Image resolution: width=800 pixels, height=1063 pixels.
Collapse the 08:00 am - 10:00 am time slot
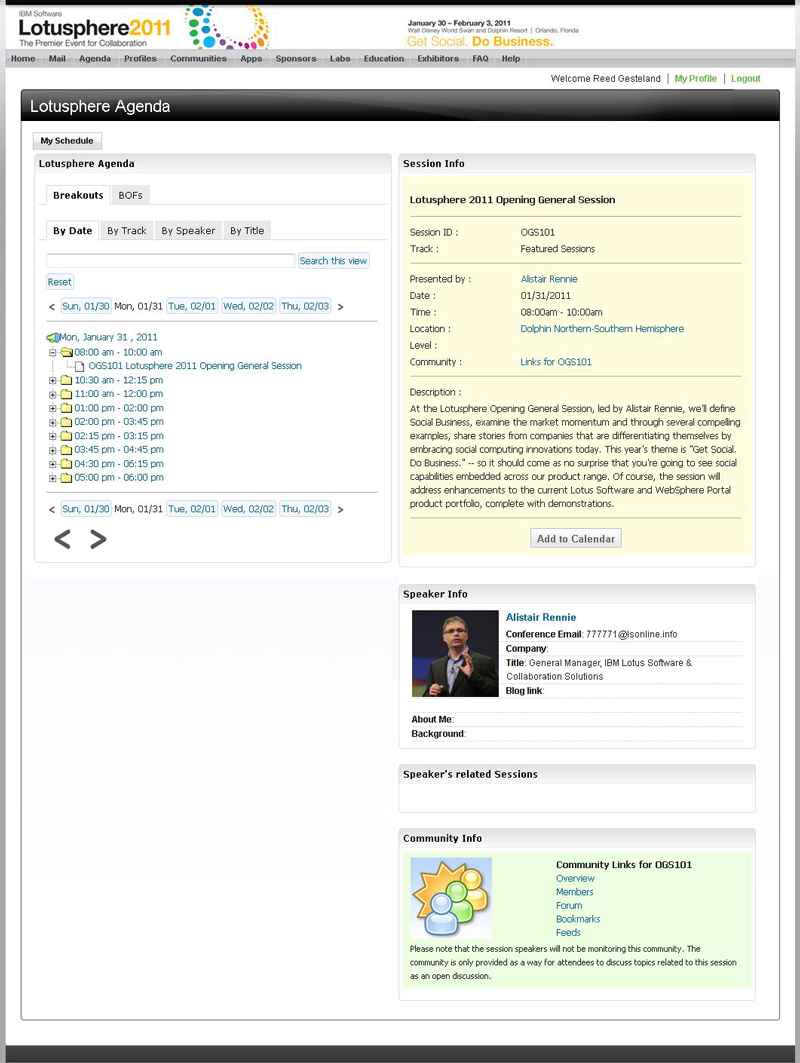pyautogui.click(x=53, y=353)
